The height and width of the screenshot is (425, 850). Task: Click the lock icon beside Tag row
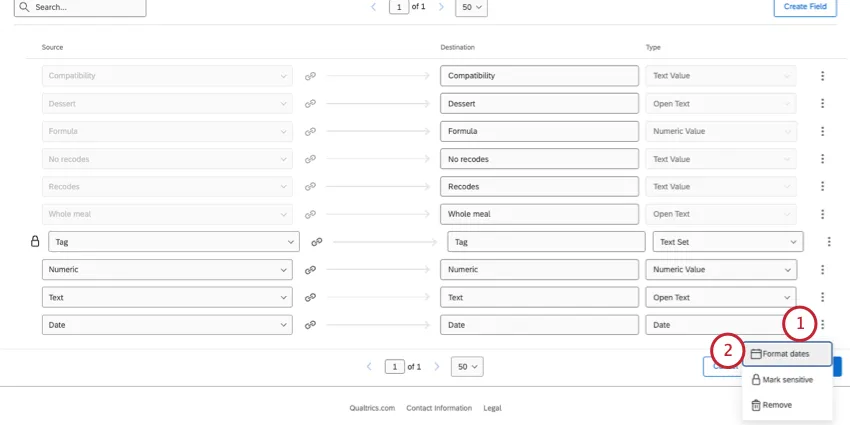[x=35, y=241]
